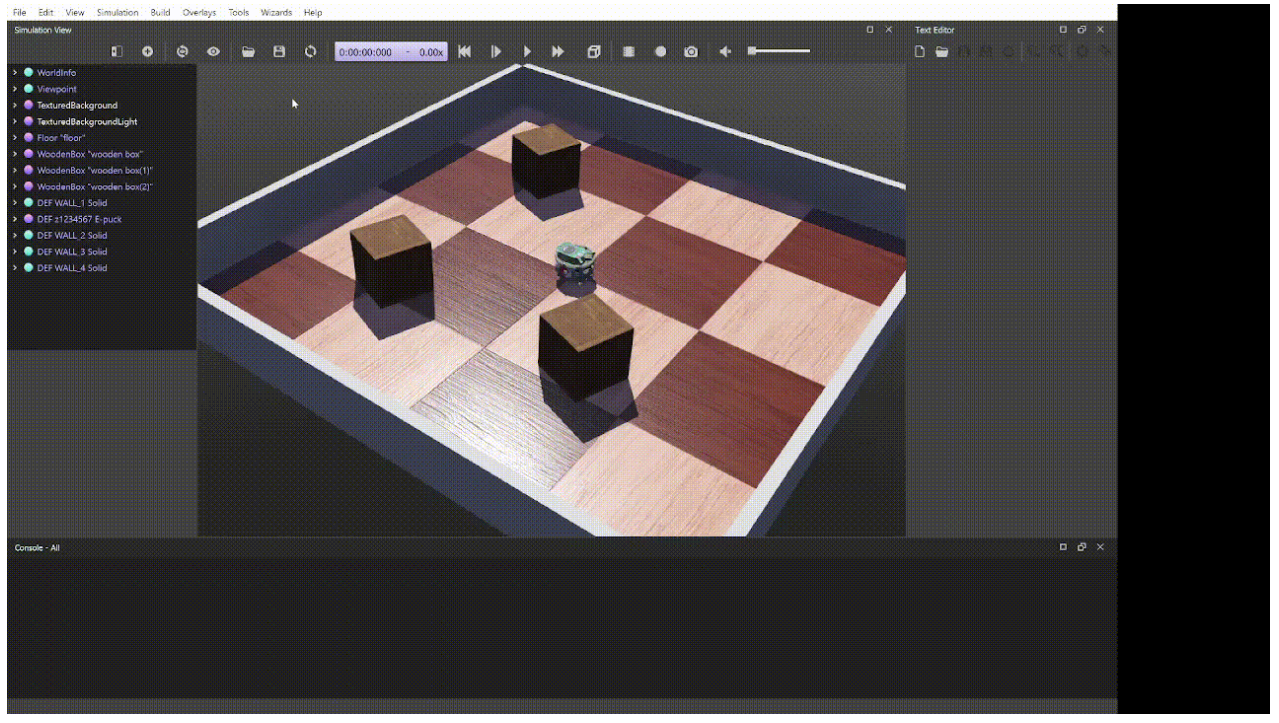This screenshot has width=1279, height=723.
Task: Save the world with the floppy icon
Action: click(279, 52)
